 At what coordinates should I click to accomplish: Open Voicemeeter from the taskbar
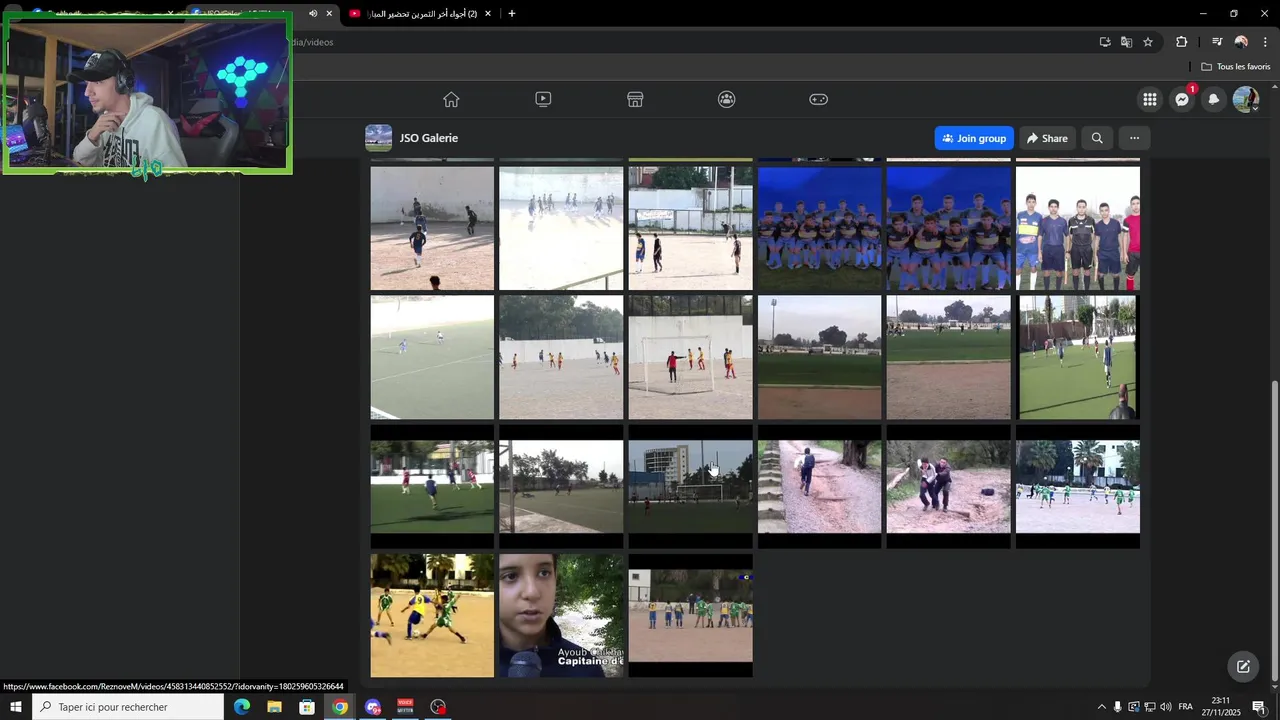point(405,707)
